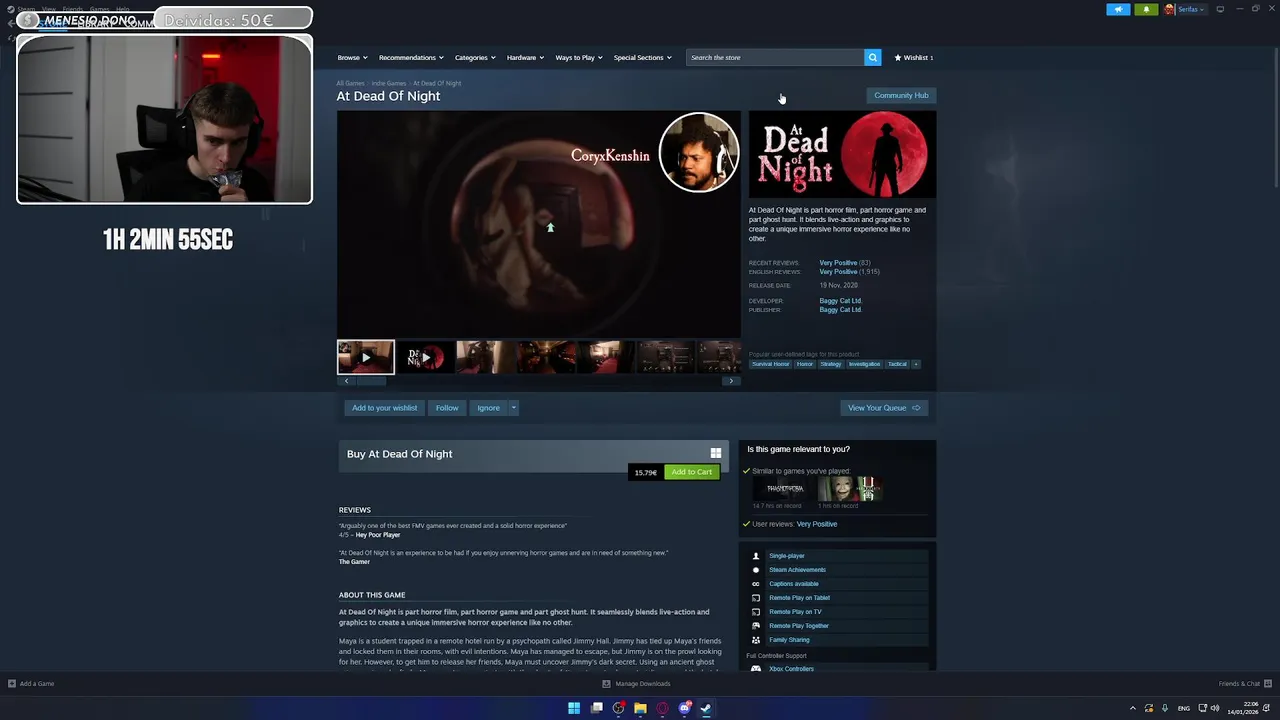Select the second video trailer thumbnail
The image size is (1280, 720).
(x=425, y=357)
